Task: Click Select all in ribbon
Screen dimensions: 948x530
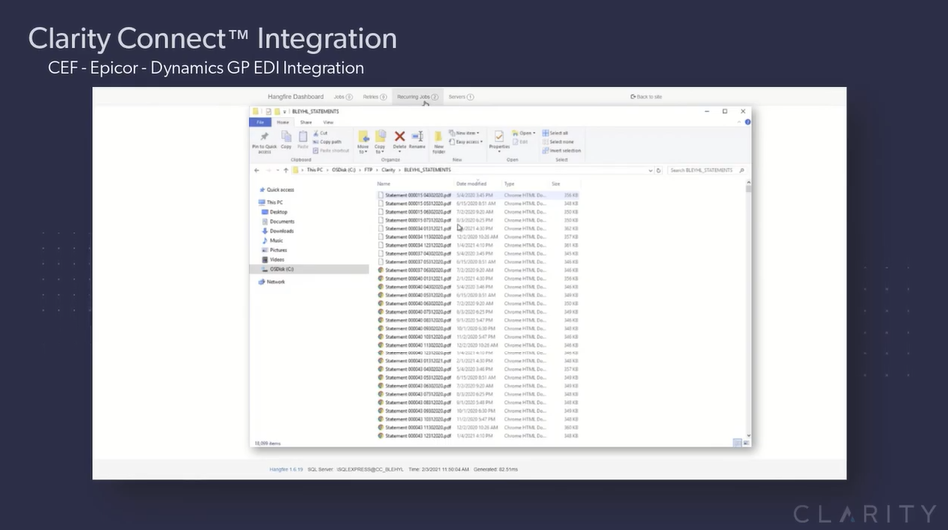Action: (x=556, y=133)
